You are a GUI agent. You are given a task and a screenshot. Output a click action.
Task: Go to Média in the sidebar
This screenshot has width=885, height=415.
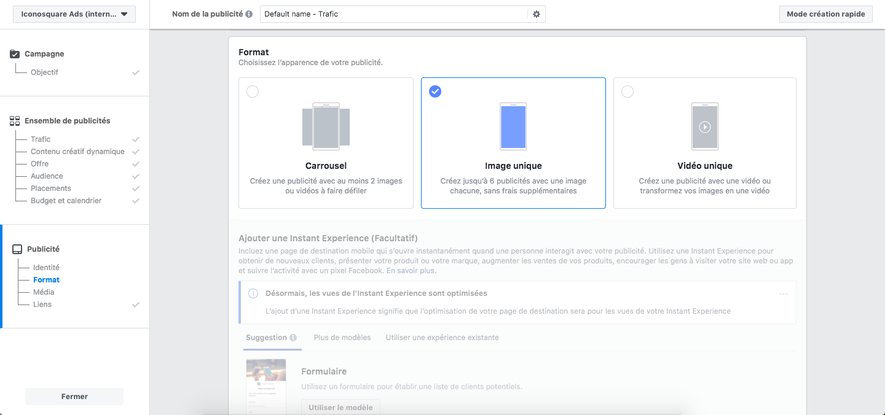click(44, 292)
